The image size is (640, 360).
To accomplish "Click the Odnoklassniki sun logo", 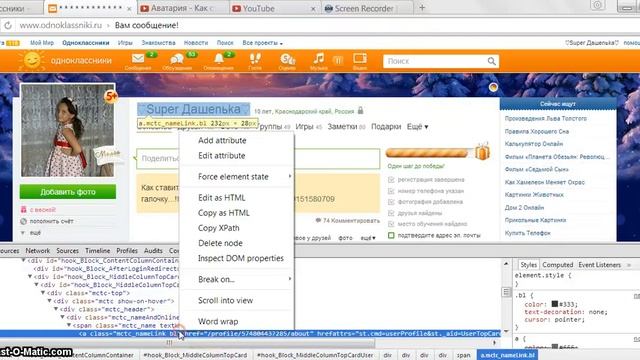I will point(32,60).
